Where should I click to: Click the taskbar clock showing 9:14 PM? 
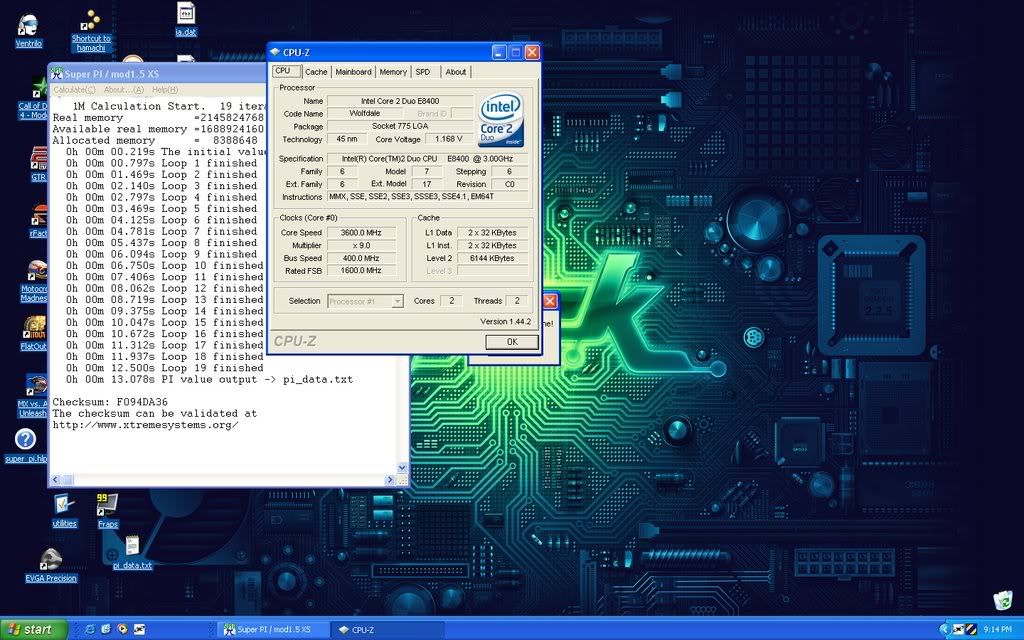998,630
